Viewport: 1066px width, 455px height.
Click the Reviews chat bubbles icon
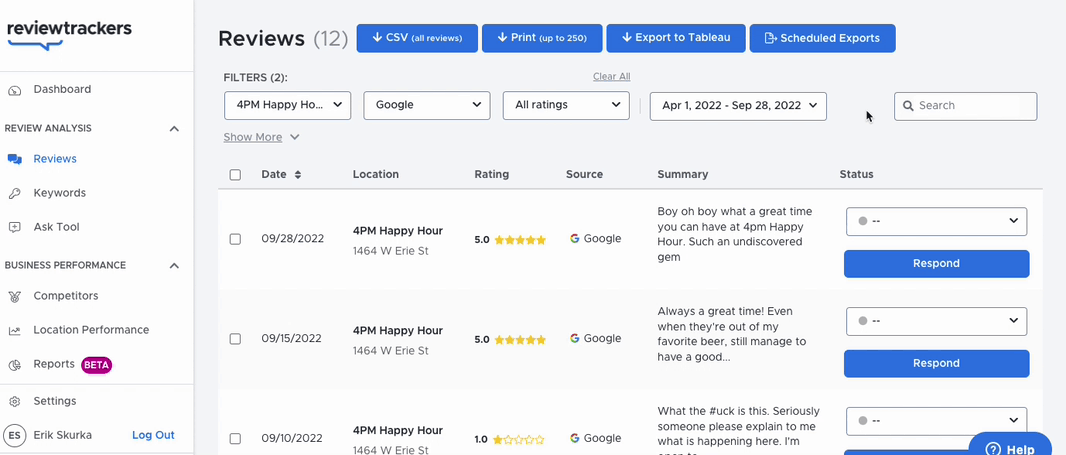[x=14, y=159]
